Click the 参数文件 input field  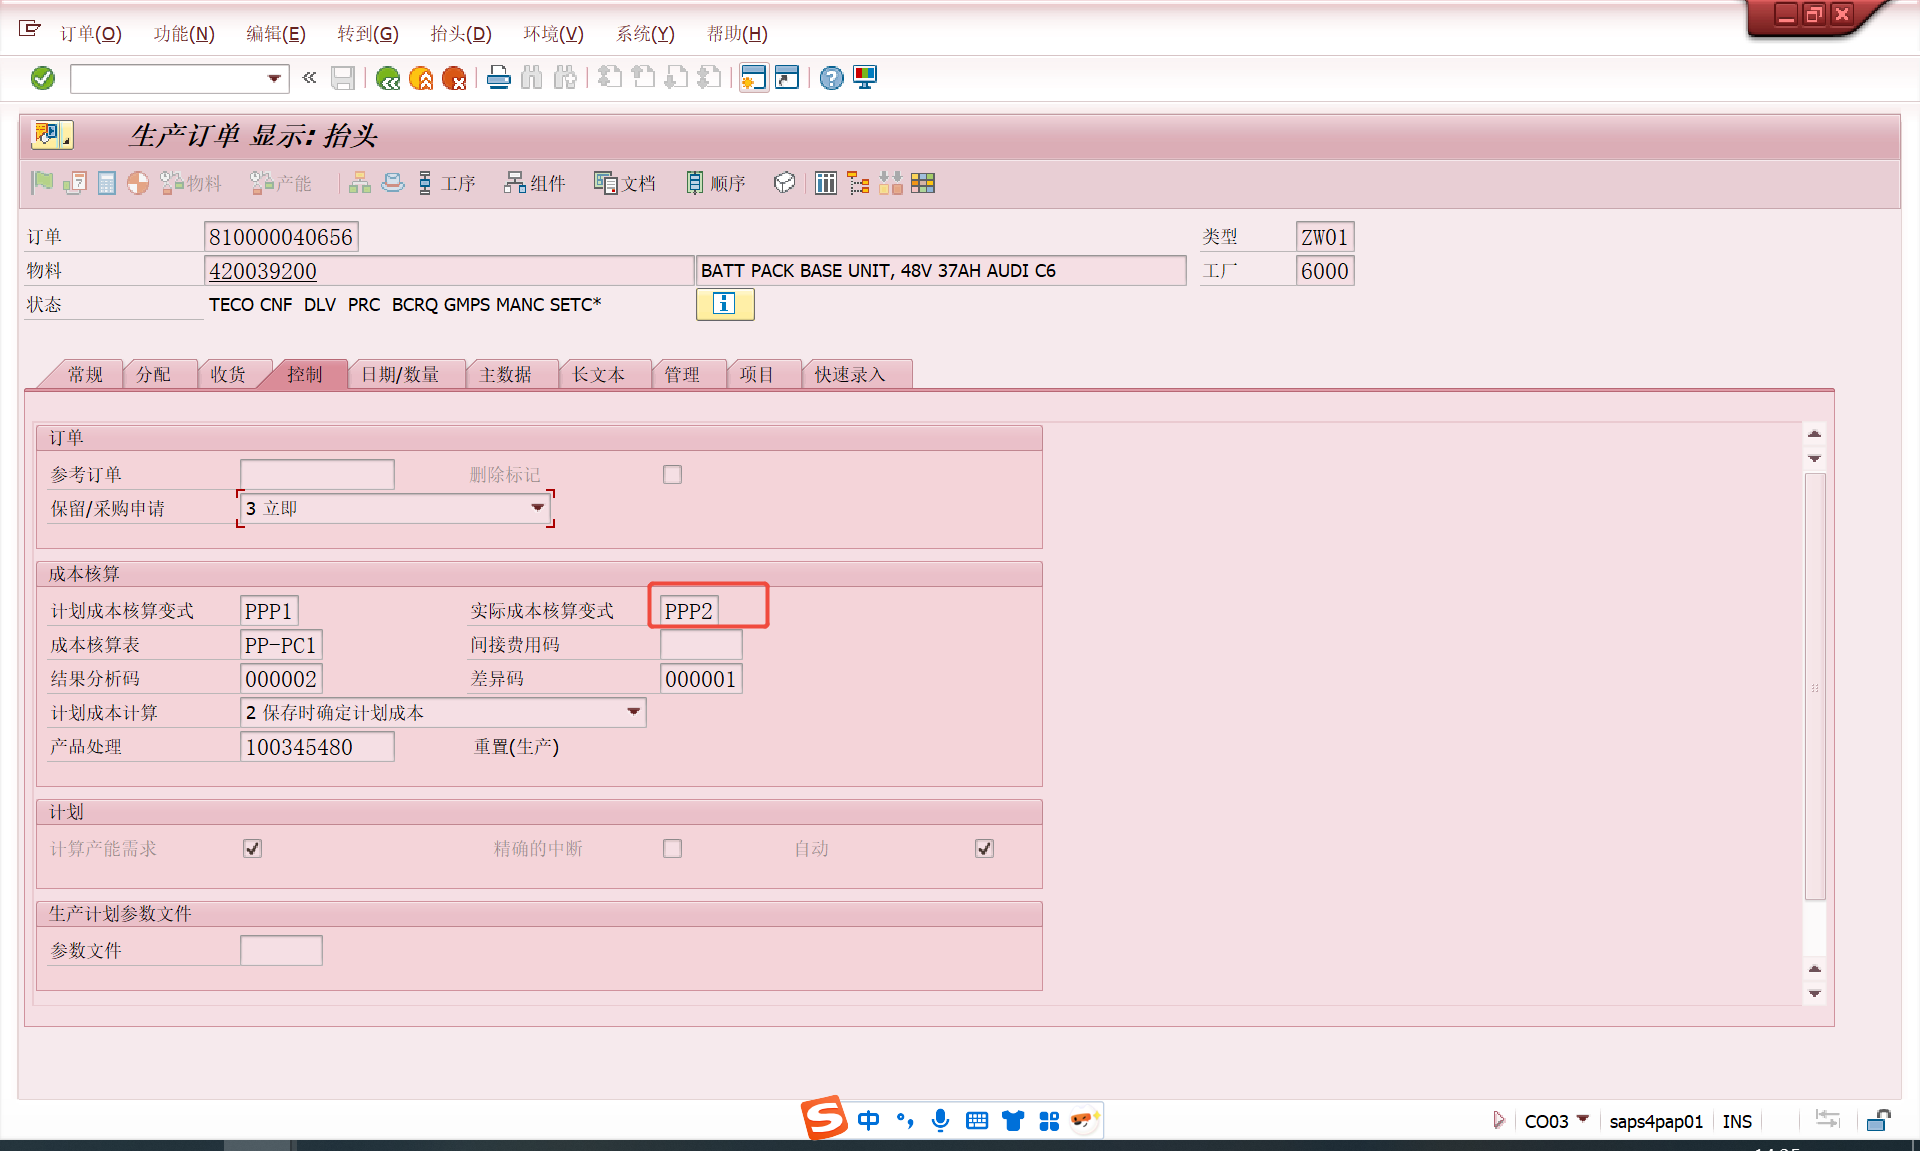[281, 951]
